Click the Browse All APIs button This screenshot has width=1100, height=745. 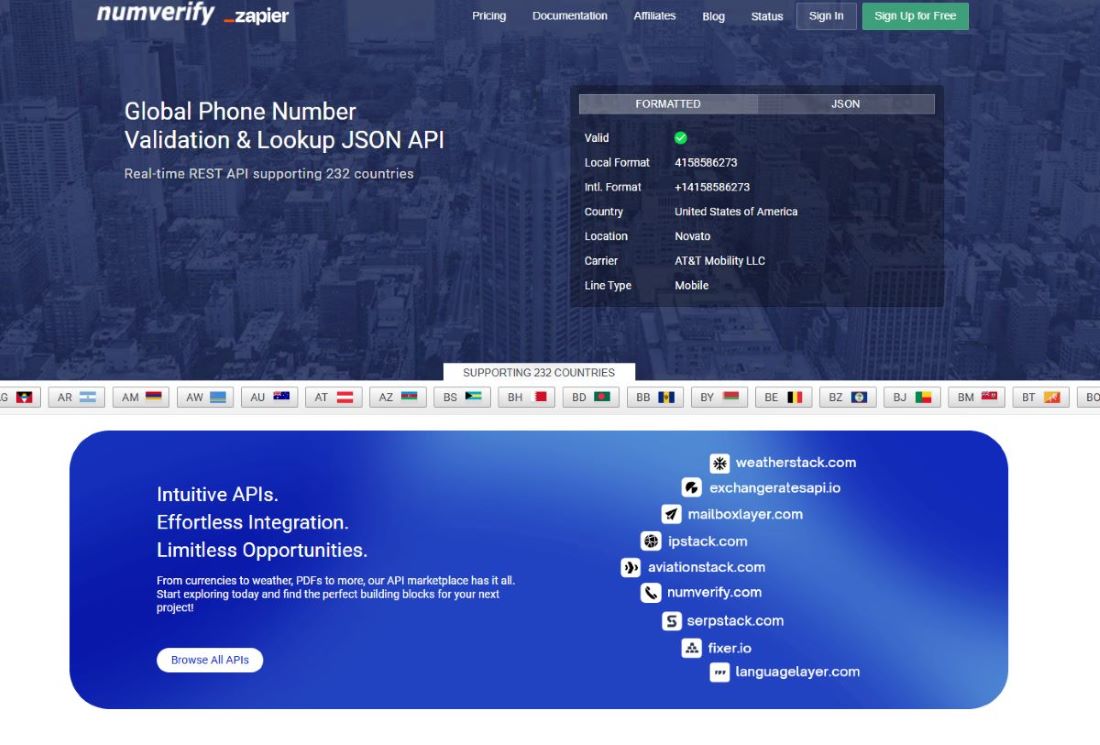tap(209, 660)
